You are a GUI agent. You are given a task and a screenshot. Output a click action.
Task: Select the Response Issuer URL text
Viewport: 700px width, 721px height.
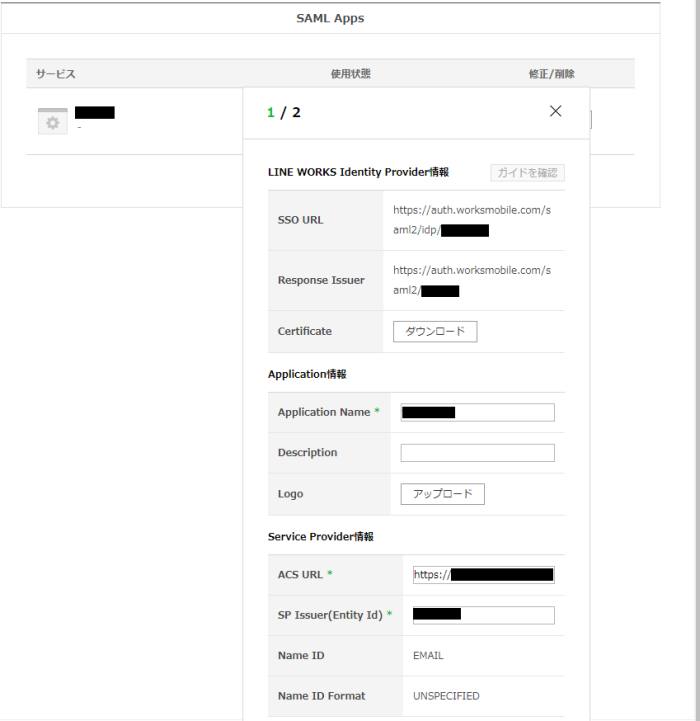tap(472, 280)
